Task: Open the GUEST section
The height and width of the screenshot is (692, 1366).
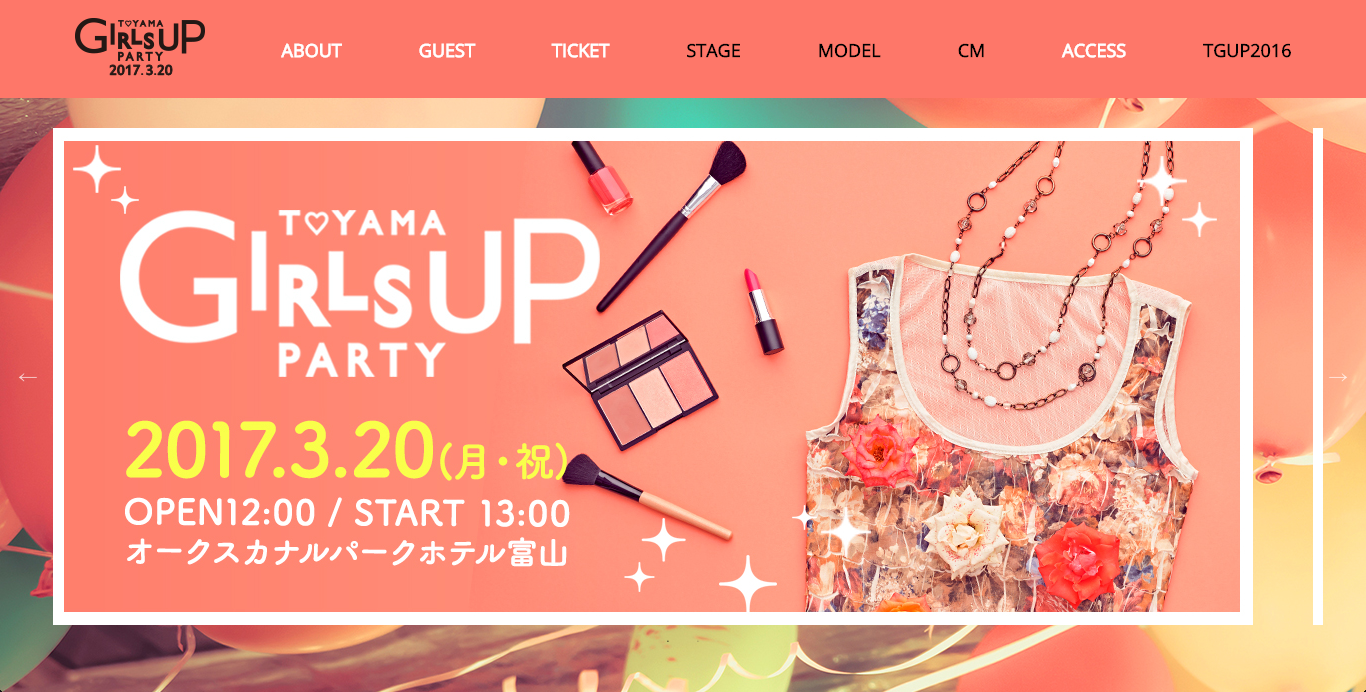Action: [x=447, y=51]
